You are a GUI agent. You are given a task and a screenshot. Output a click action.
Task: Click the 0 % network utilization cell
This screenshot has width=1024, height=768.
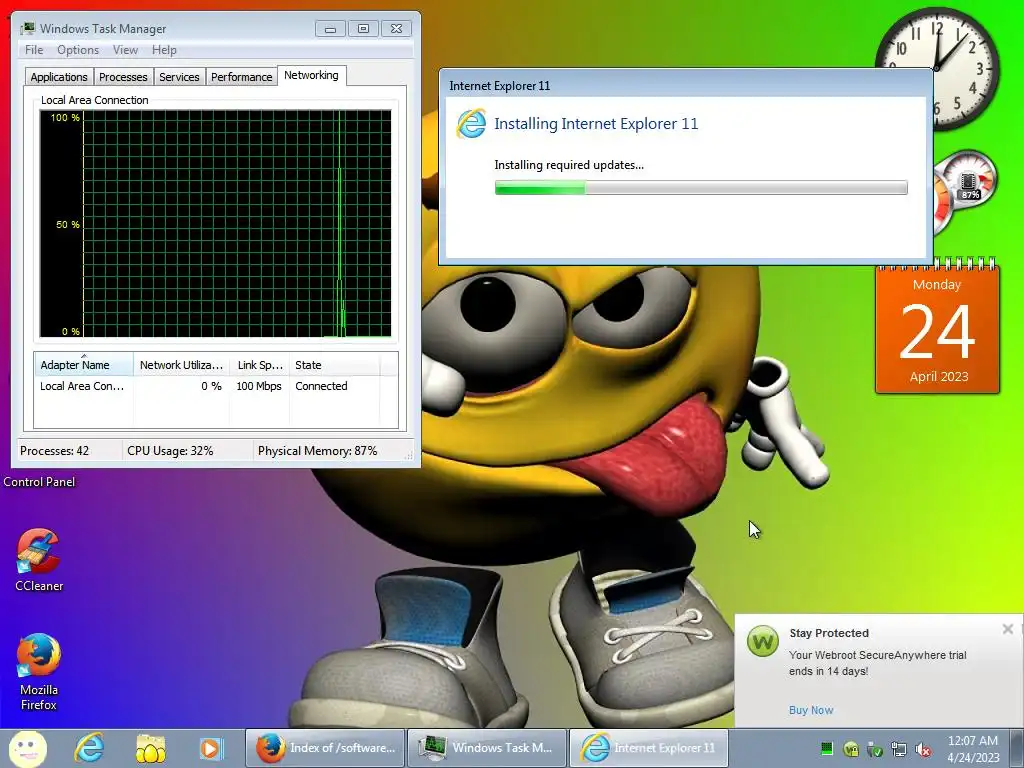click(211, 386)
